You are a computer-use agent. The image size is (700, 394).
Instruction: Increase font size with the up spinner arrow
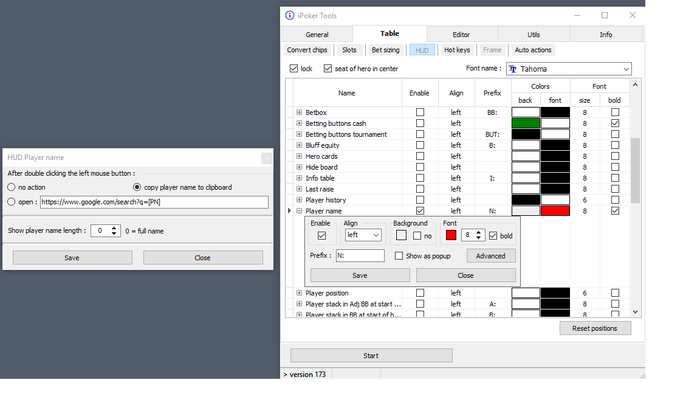coord(478,232)
